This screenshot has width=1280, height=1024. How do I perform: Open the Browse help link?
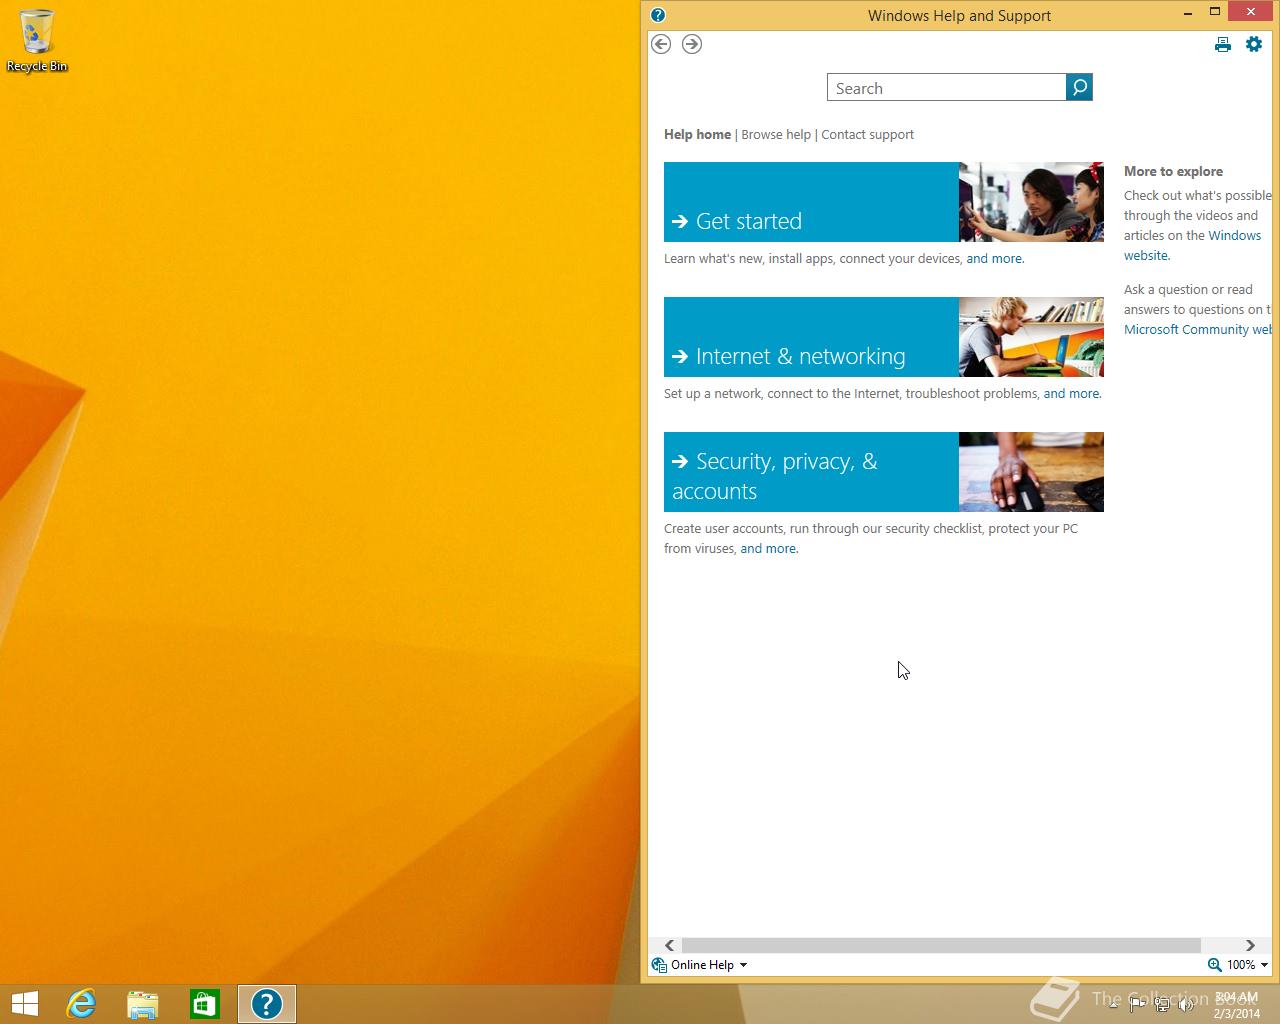[x=776, y=134]
